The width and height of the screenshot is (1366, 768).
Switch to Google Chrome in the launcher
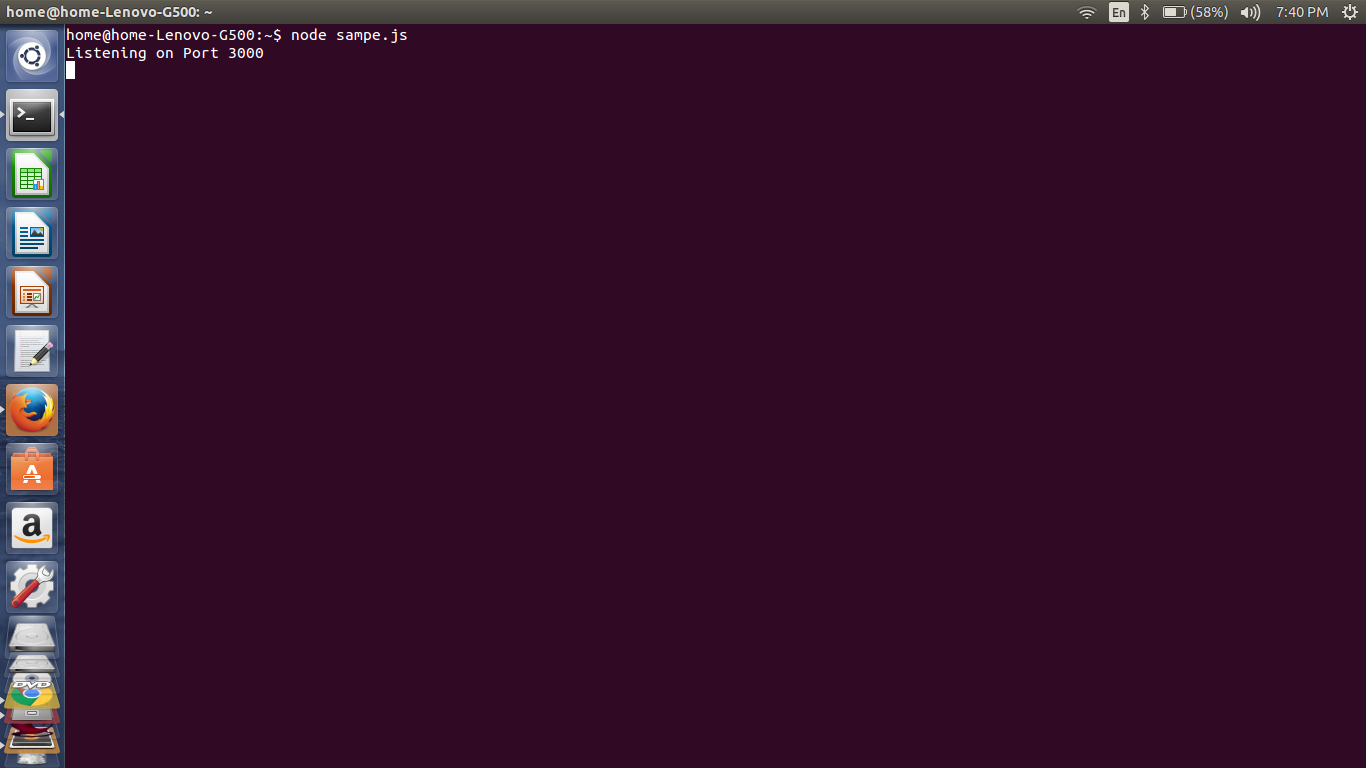32,694
